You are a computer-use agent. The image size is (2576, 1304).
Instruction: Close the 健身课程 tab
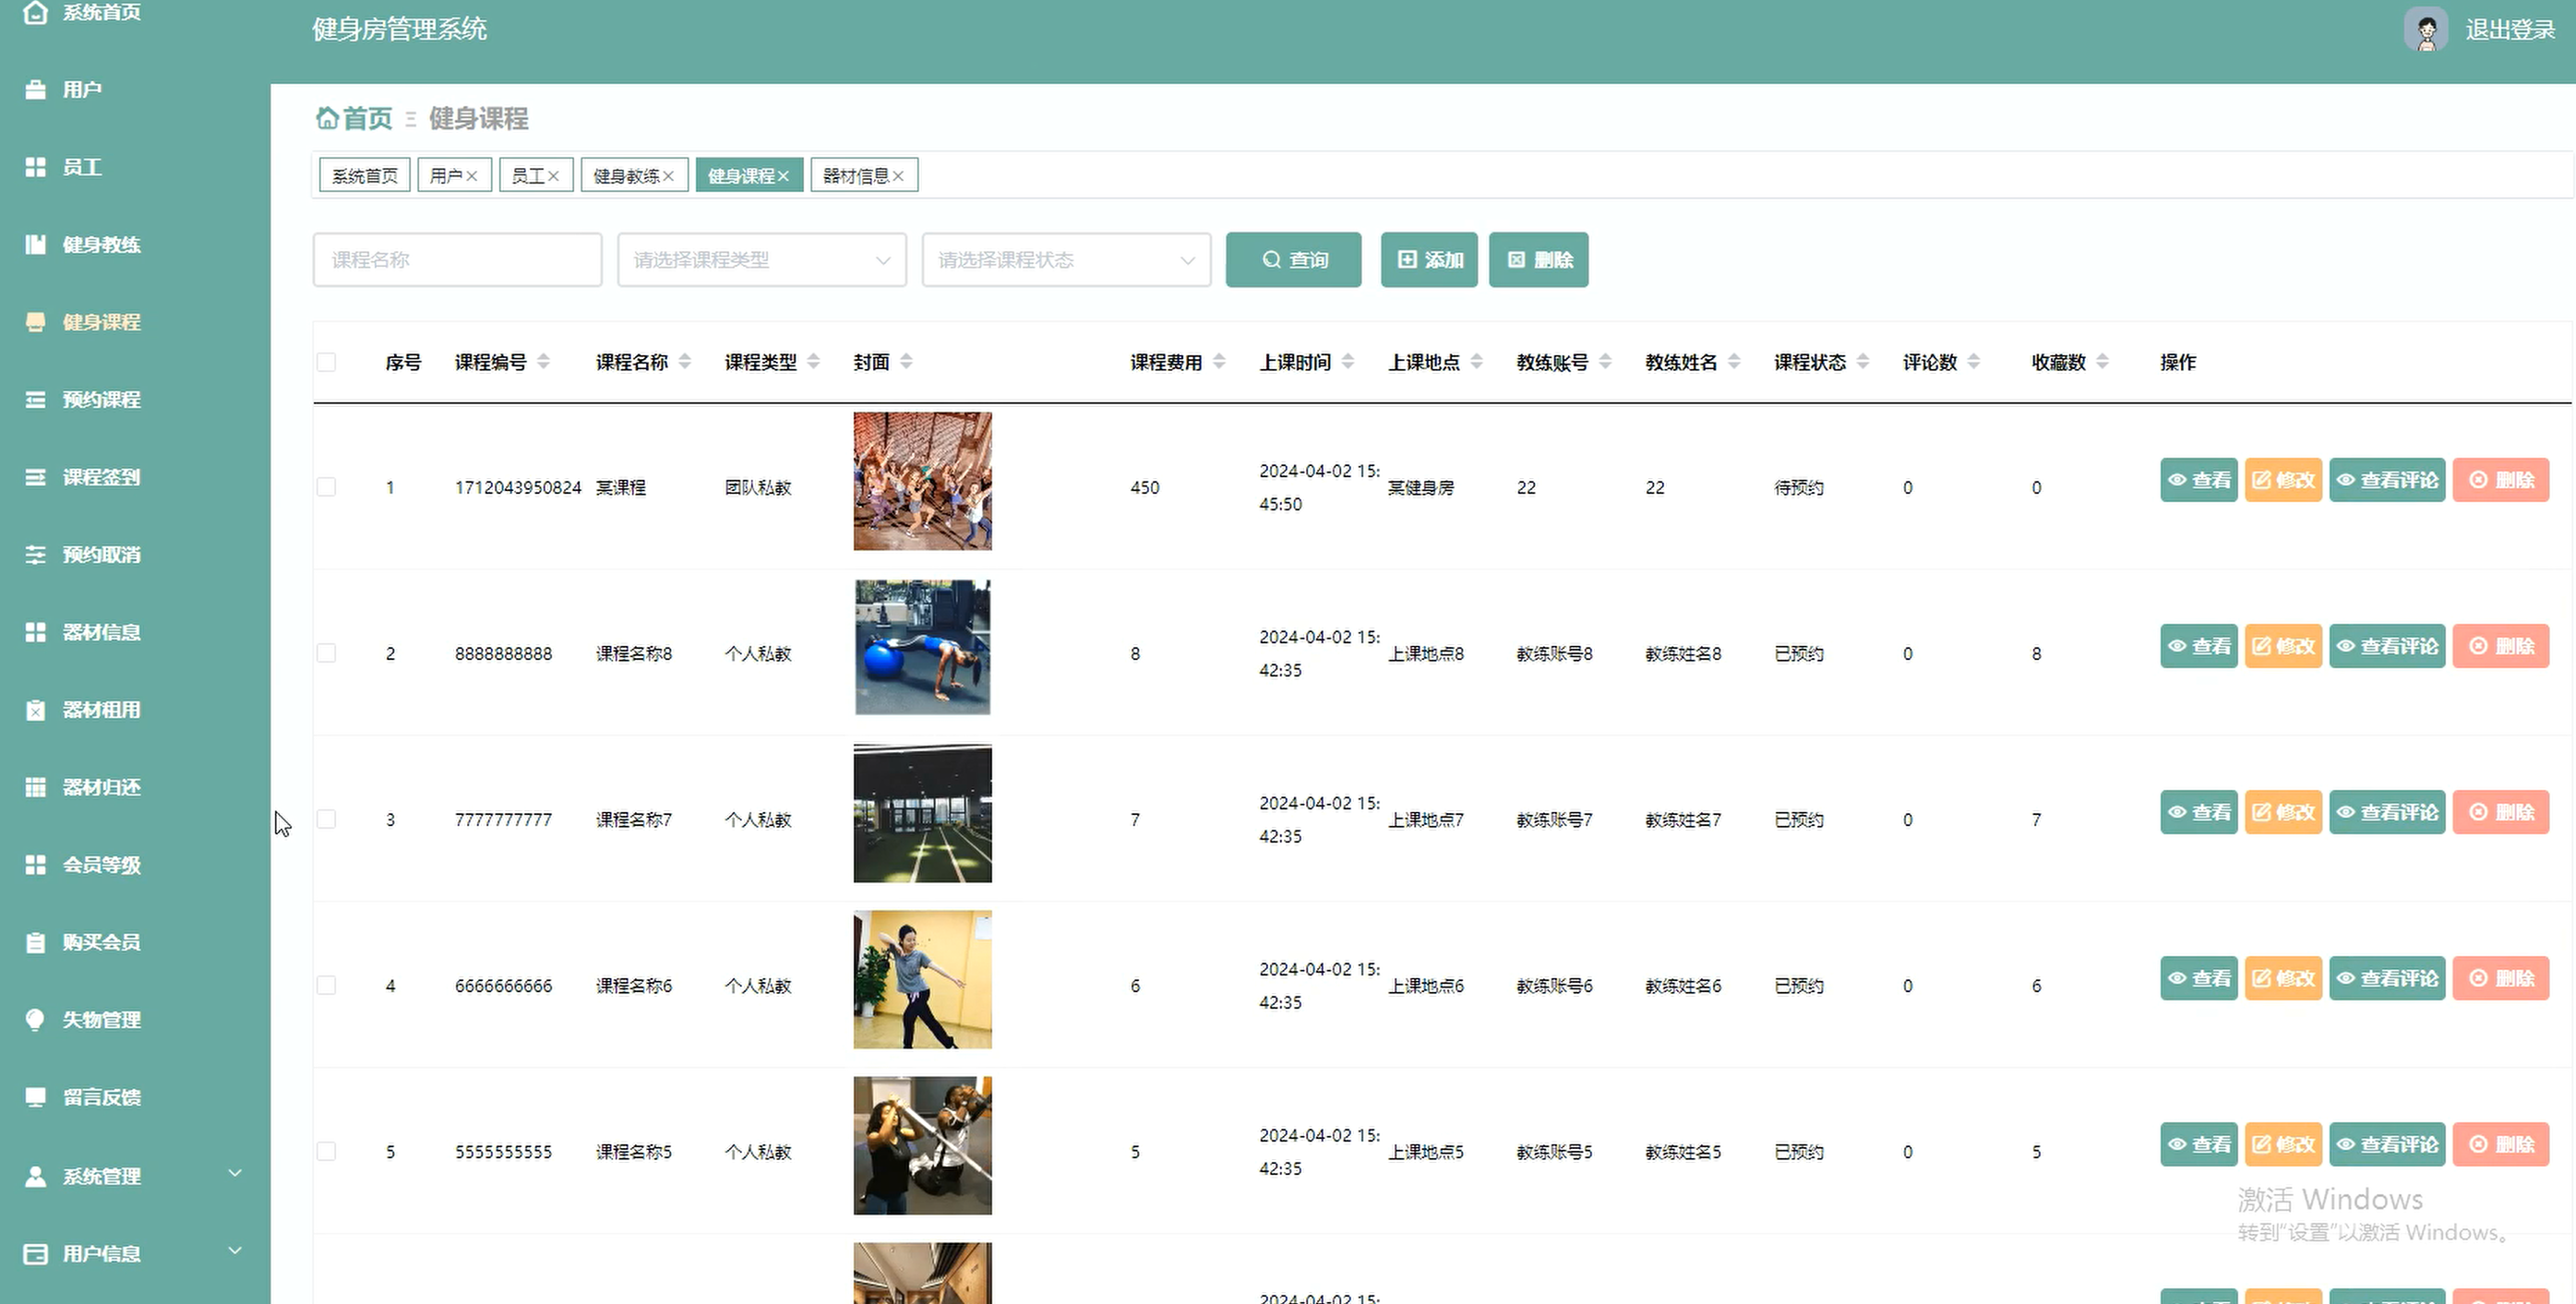pyautogui.click(x=783, y=176)
